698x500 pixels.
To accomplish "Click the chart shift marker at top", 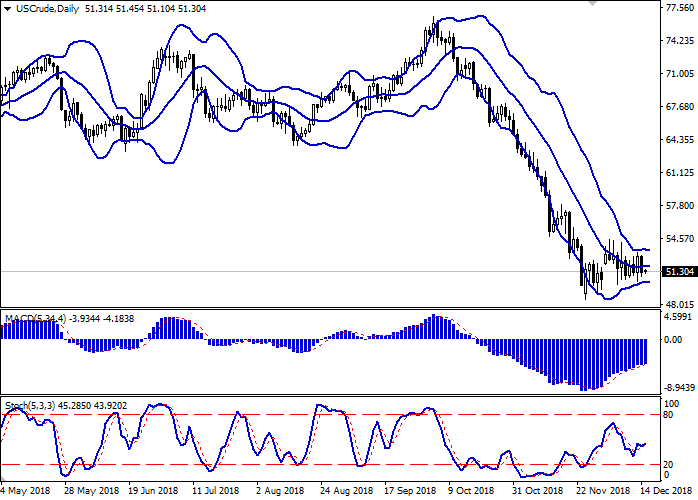I will (596, 5).
